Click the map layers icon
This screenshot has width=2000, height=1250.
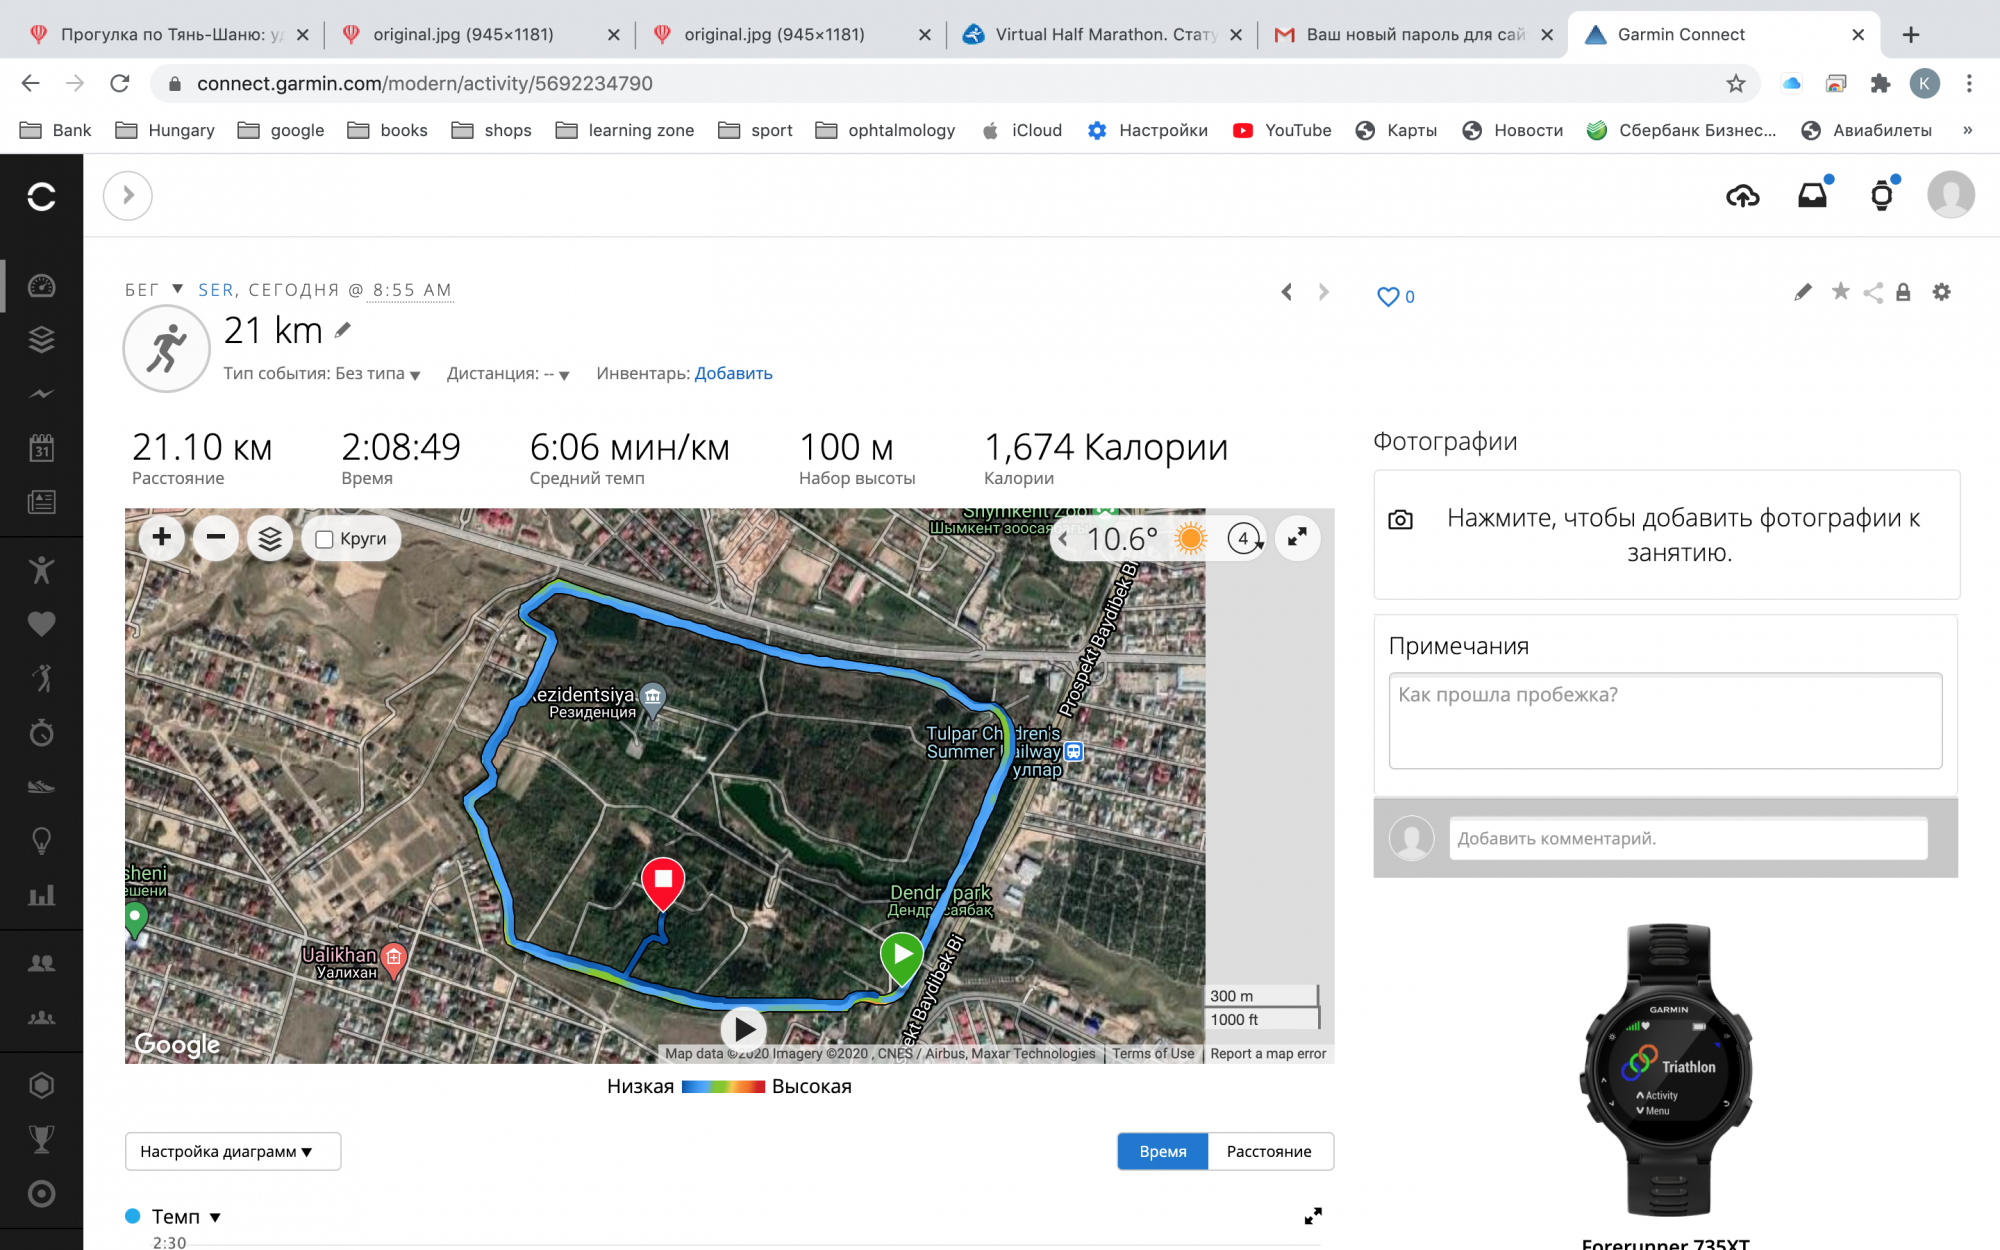(270, 539)
